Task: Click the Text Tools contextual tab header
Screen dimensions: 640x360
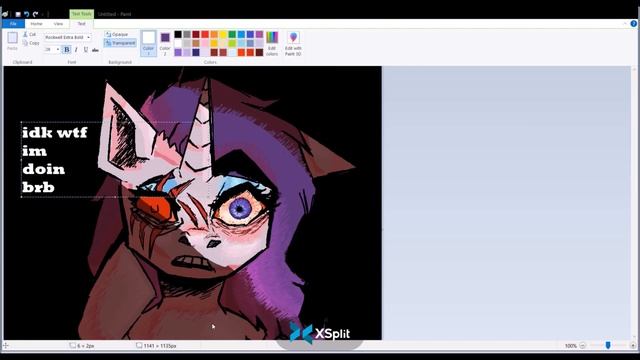Action: (x=82, y=14)
